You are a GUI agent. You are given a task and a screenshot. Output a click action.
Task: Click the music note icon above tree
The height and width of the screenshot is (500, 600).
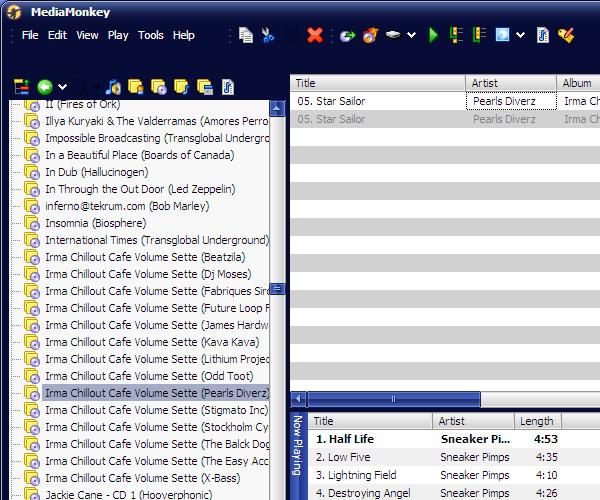pos(113,87)
